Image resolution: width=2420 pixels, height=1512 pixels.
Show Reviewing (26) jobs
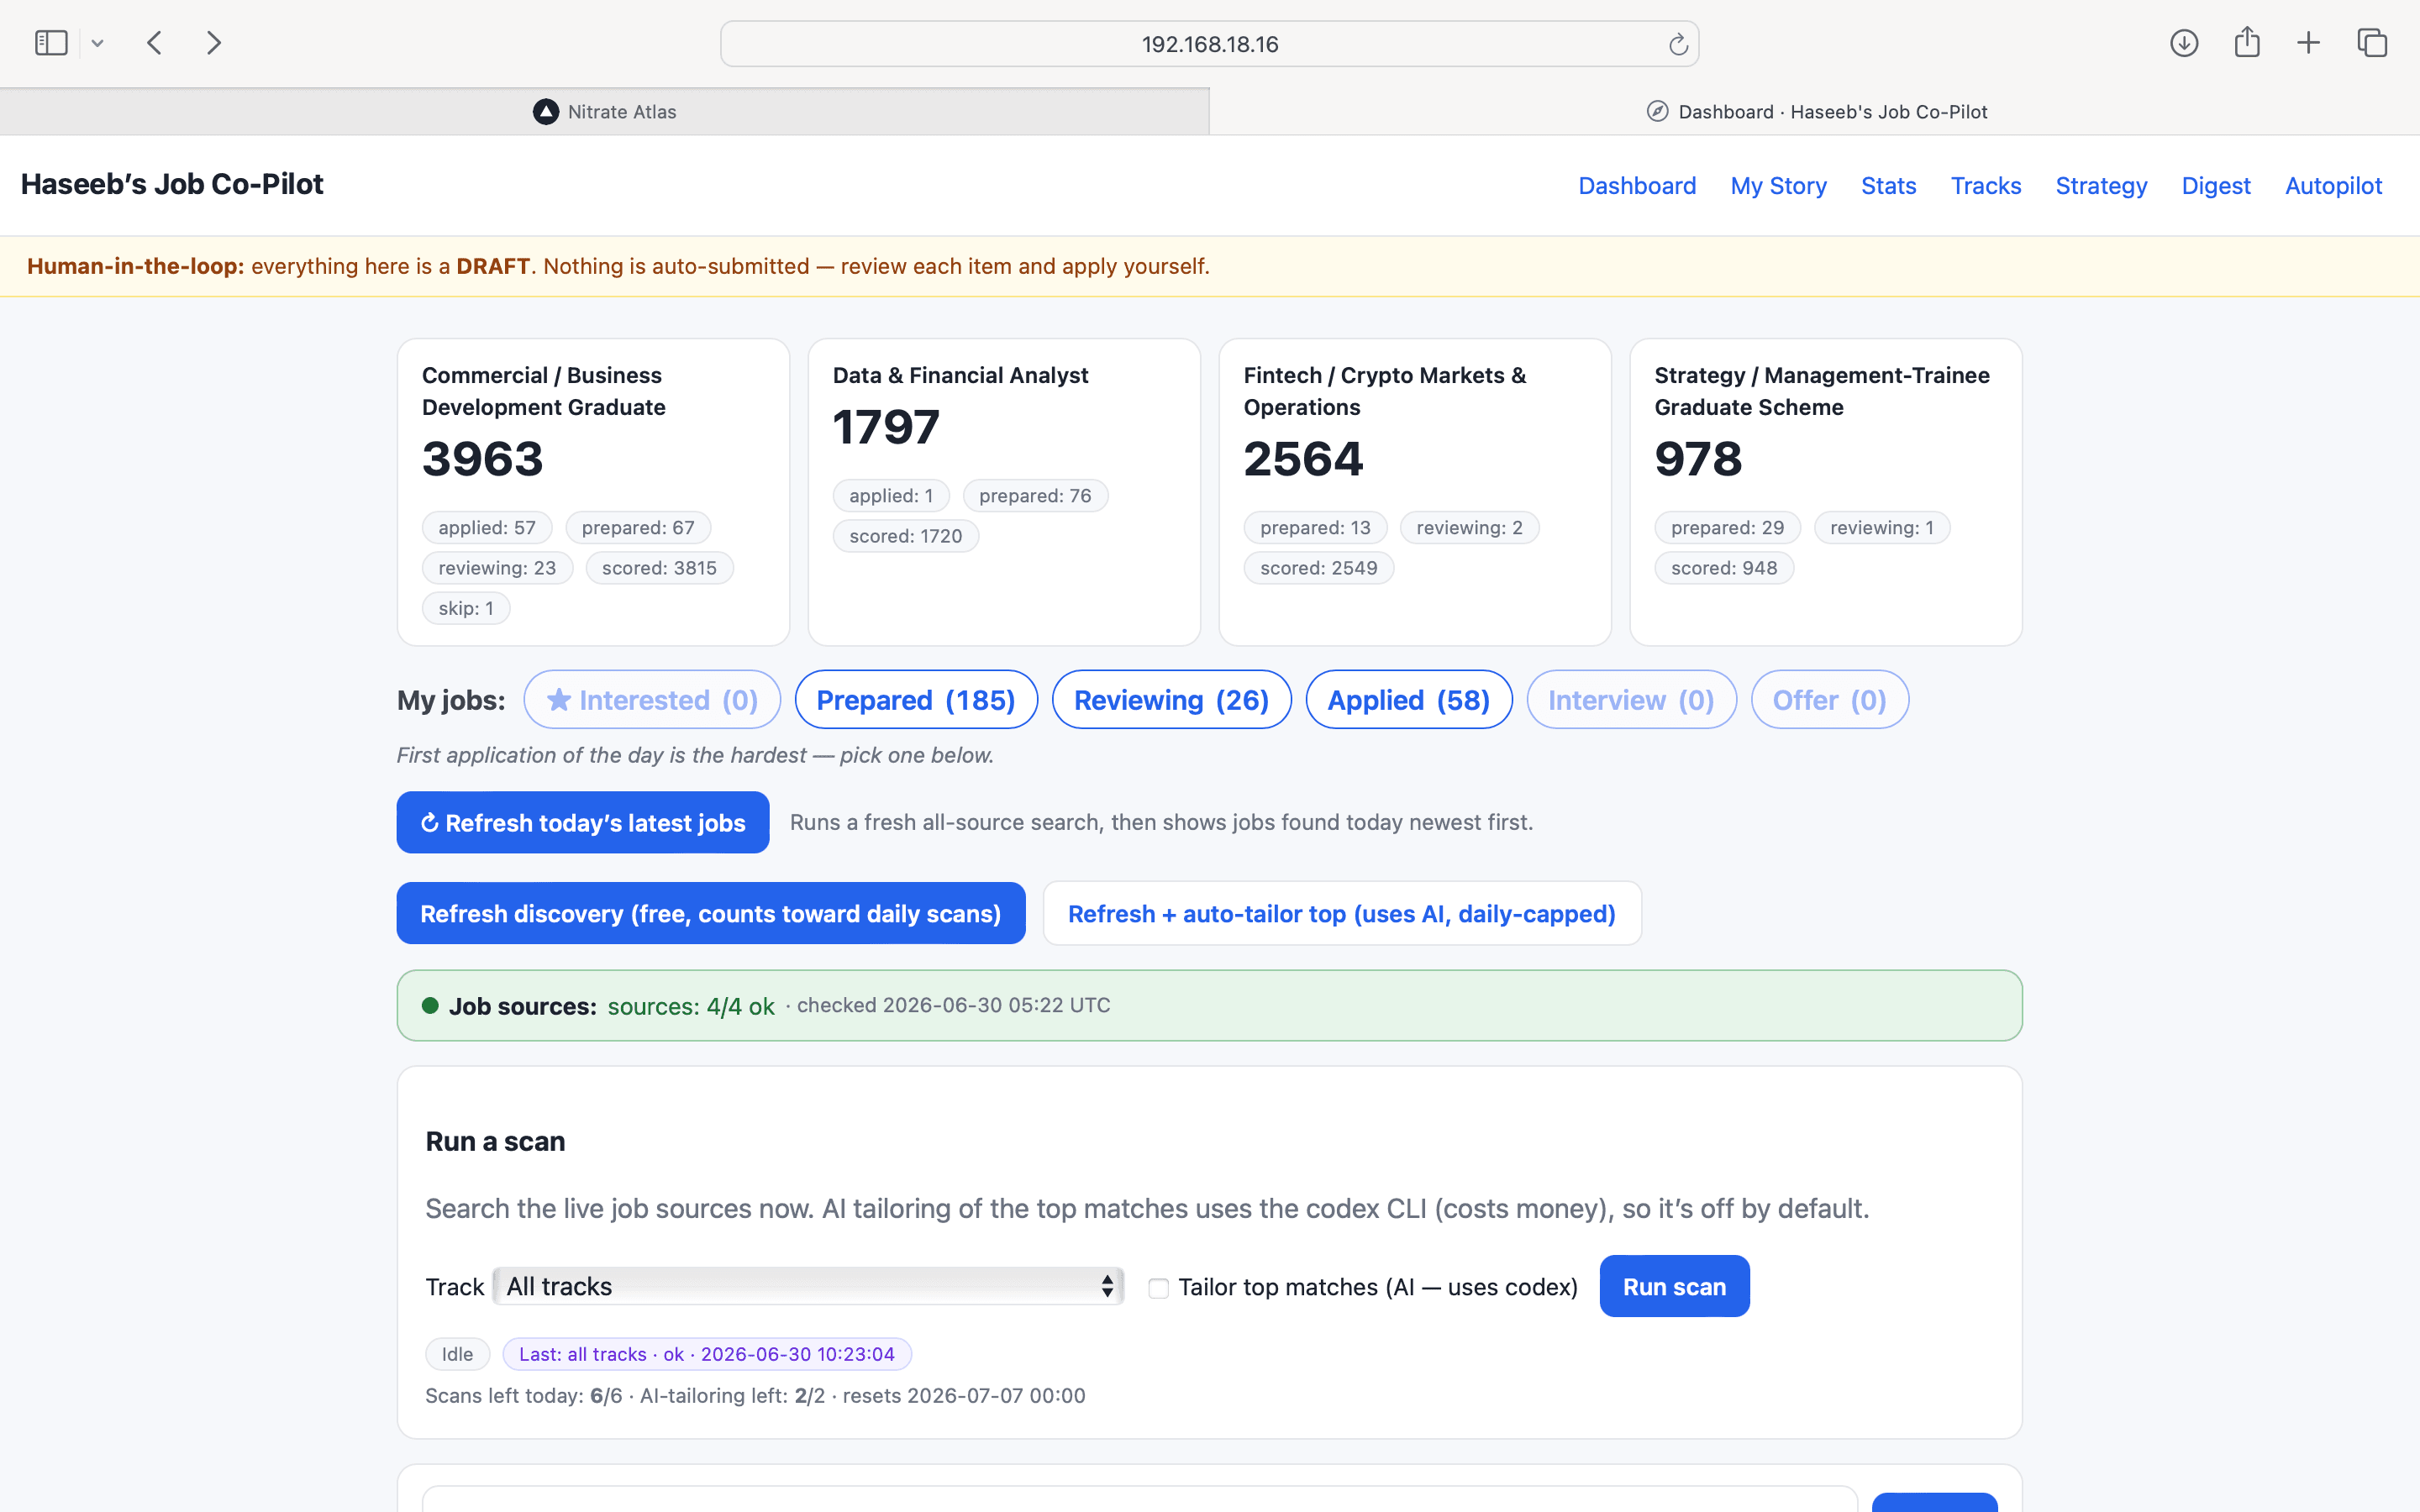[x=1171, y=700]
